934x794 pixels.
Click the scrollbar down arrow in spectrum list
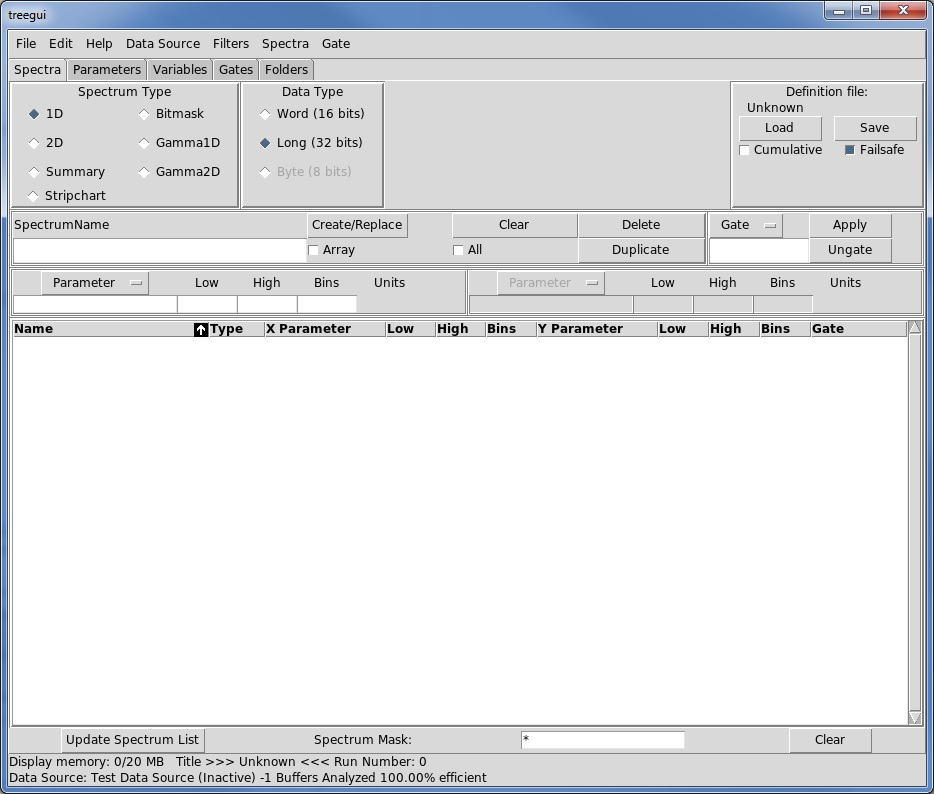(x=915, y=718)
